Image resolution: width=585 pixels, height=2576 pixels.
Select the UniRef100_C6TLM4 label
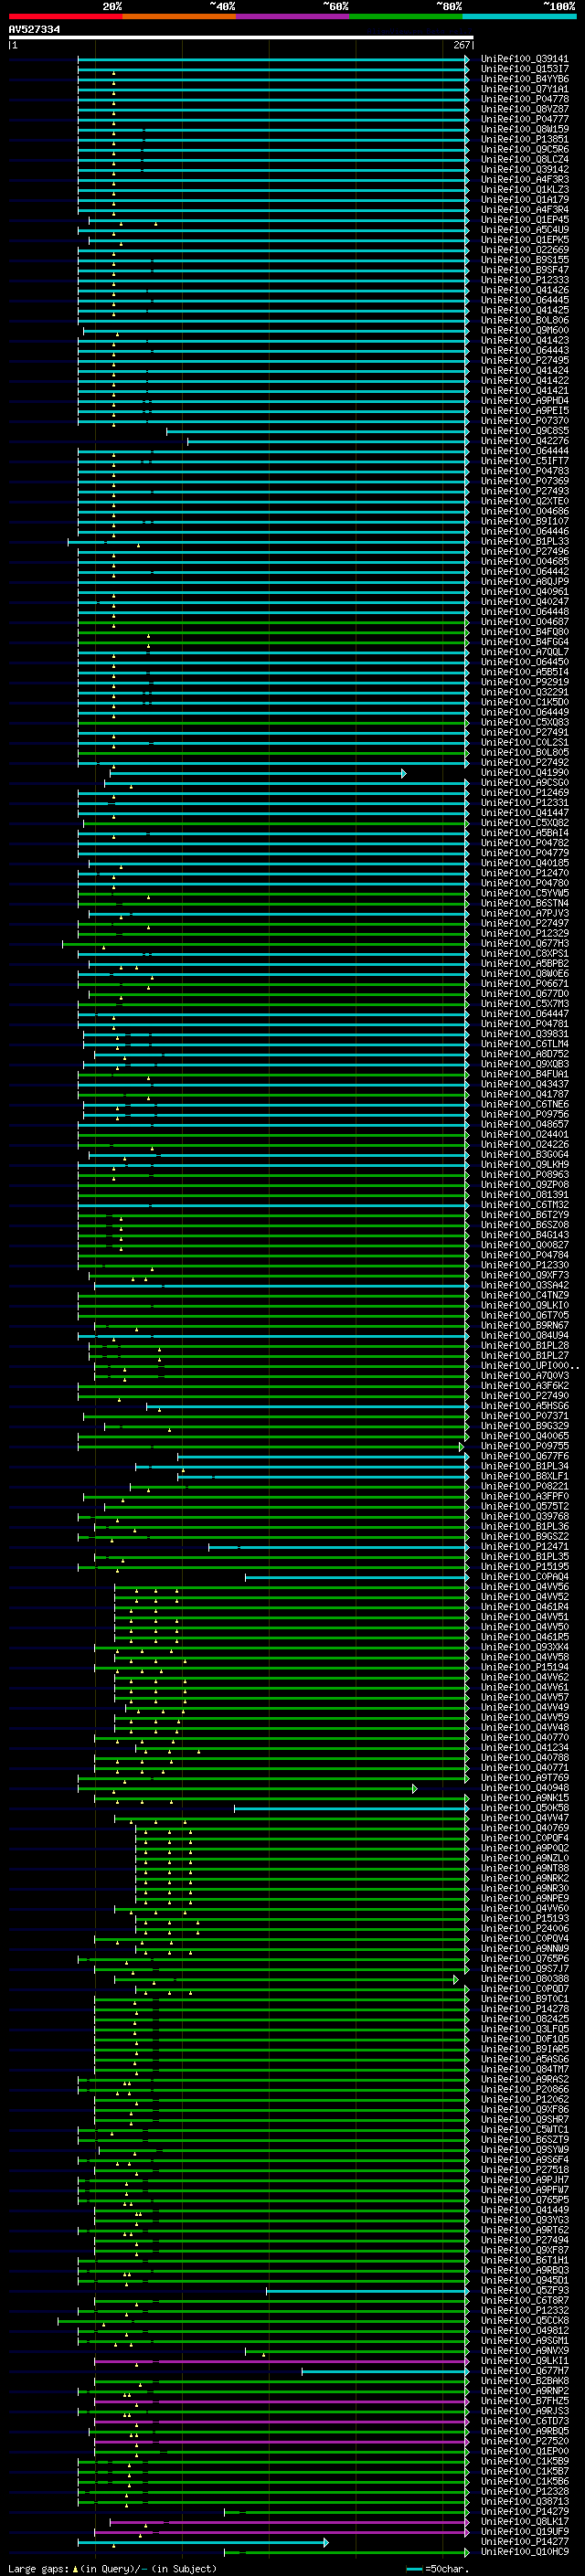click(525, 1044)
